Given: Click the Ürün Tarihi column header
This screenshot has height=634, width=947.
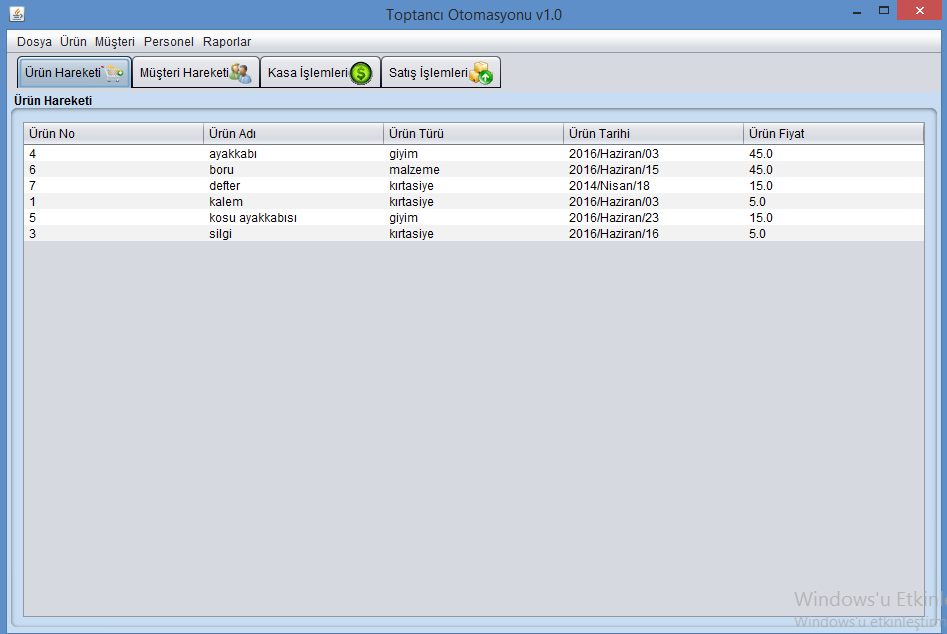Looking at the screenshot, I should pyautogui.click(x=653, y=134).
